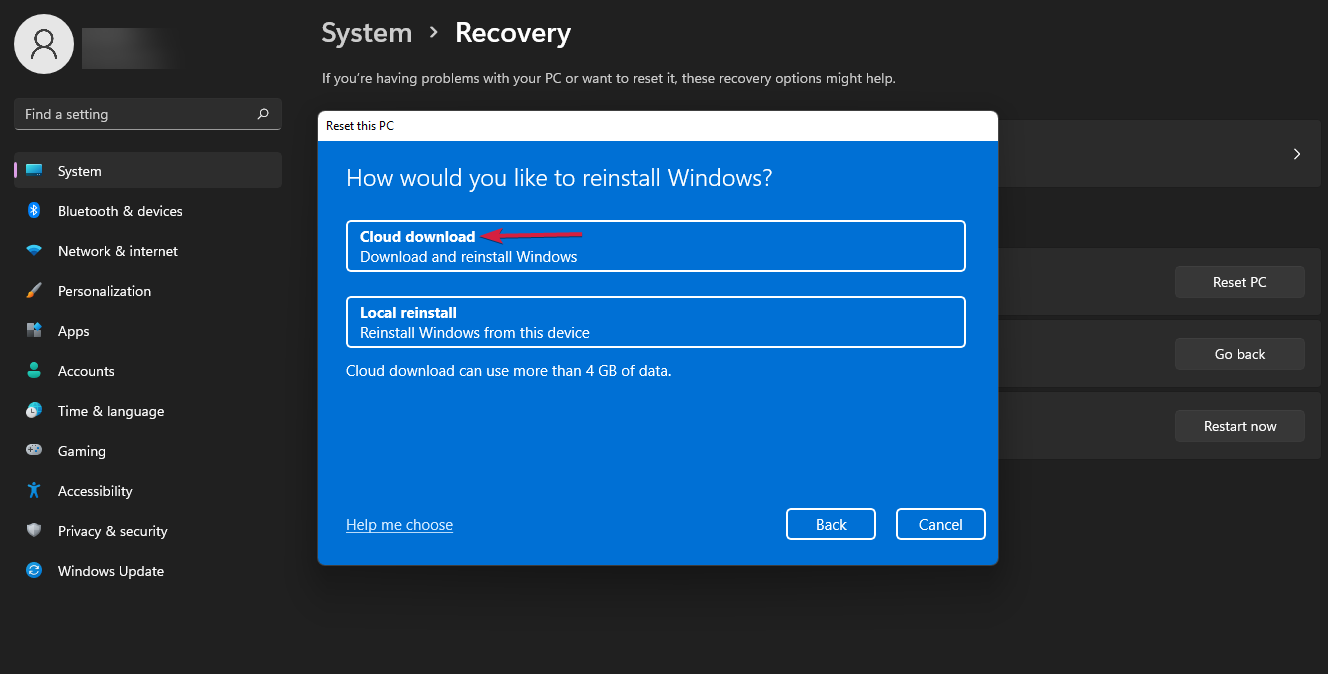Click the Personalization brush icon
Viewport: 1328px width, 674px height.
pyautogui.click(x=35, y=291)
